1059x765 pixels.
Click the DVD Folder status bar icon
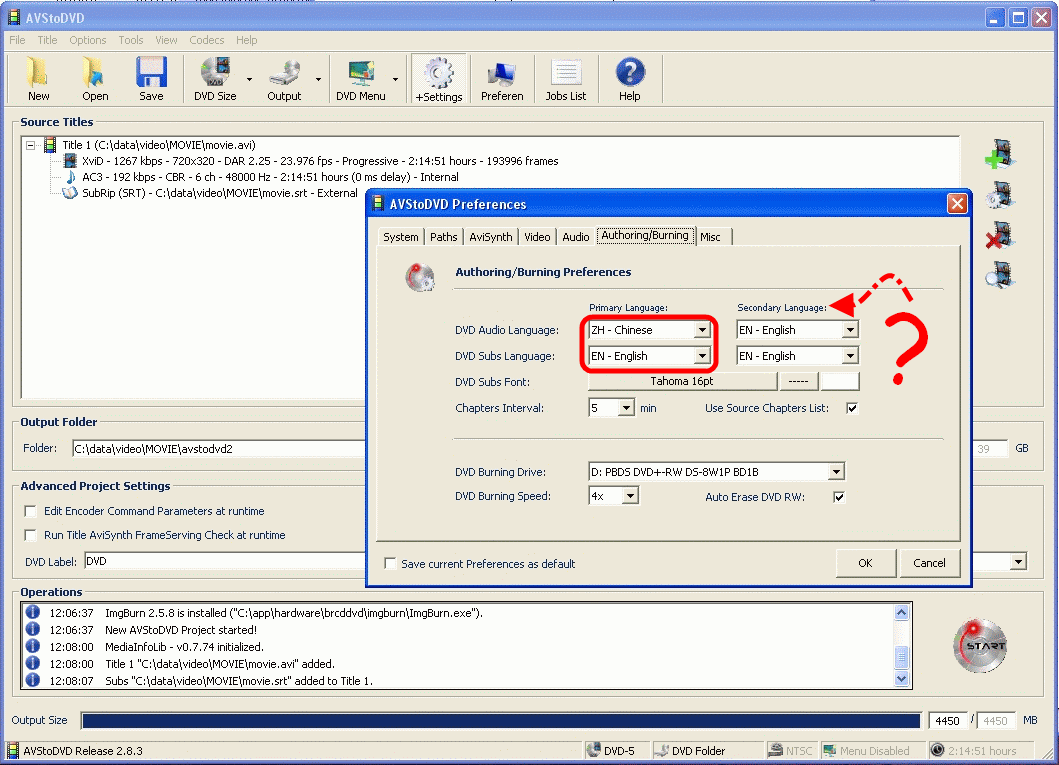pyautogui.click(x=662, y=750)
